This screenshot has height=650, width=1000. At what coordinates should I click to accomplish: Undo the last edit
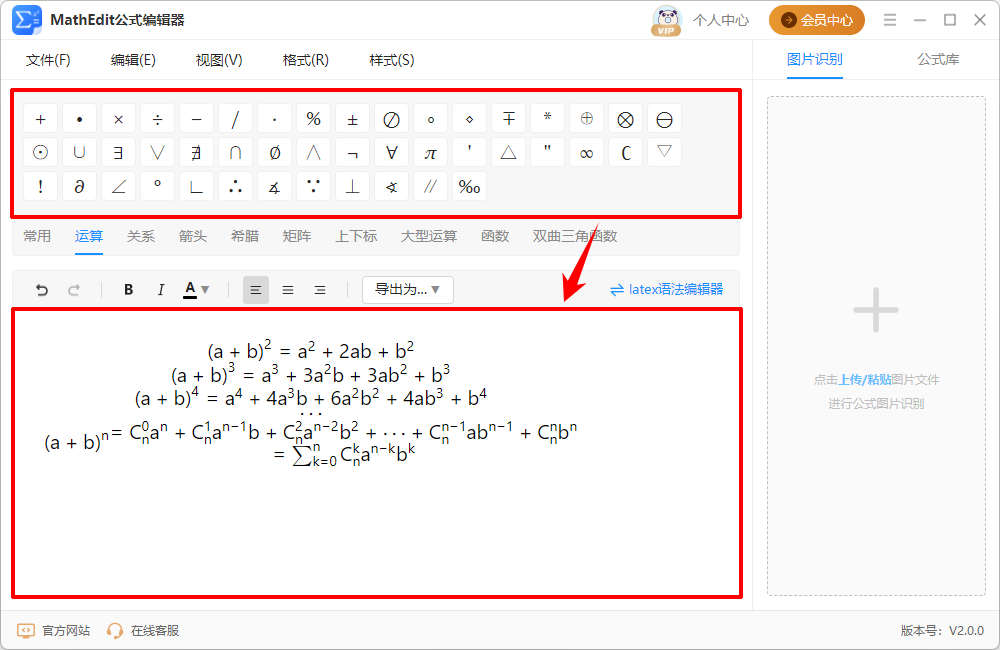click(42, 290)
